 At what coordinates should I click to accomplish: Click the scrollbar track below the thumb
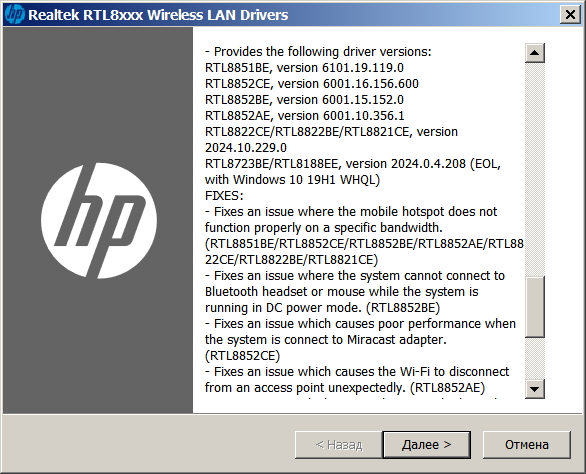534,358
